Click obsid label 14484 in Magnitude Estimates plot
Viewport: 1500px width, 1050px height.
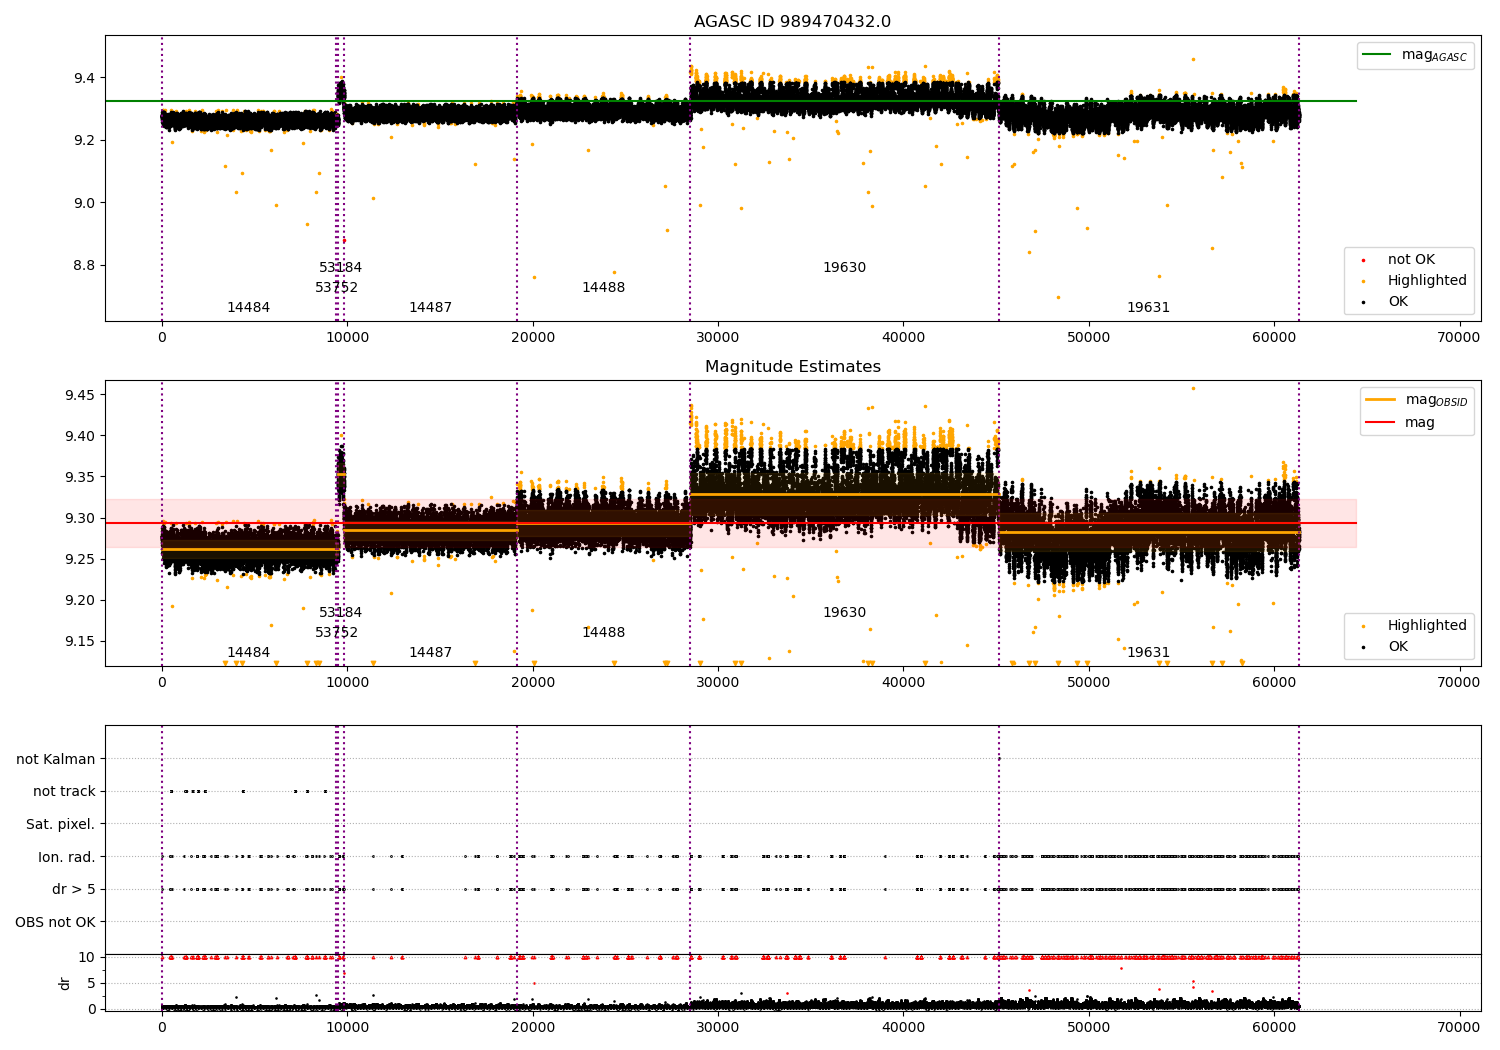pos(248,653)
